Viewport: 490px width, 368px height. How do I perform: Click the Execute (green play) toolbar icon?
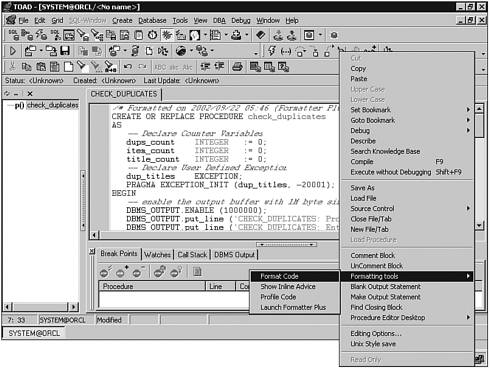(13, 51)
